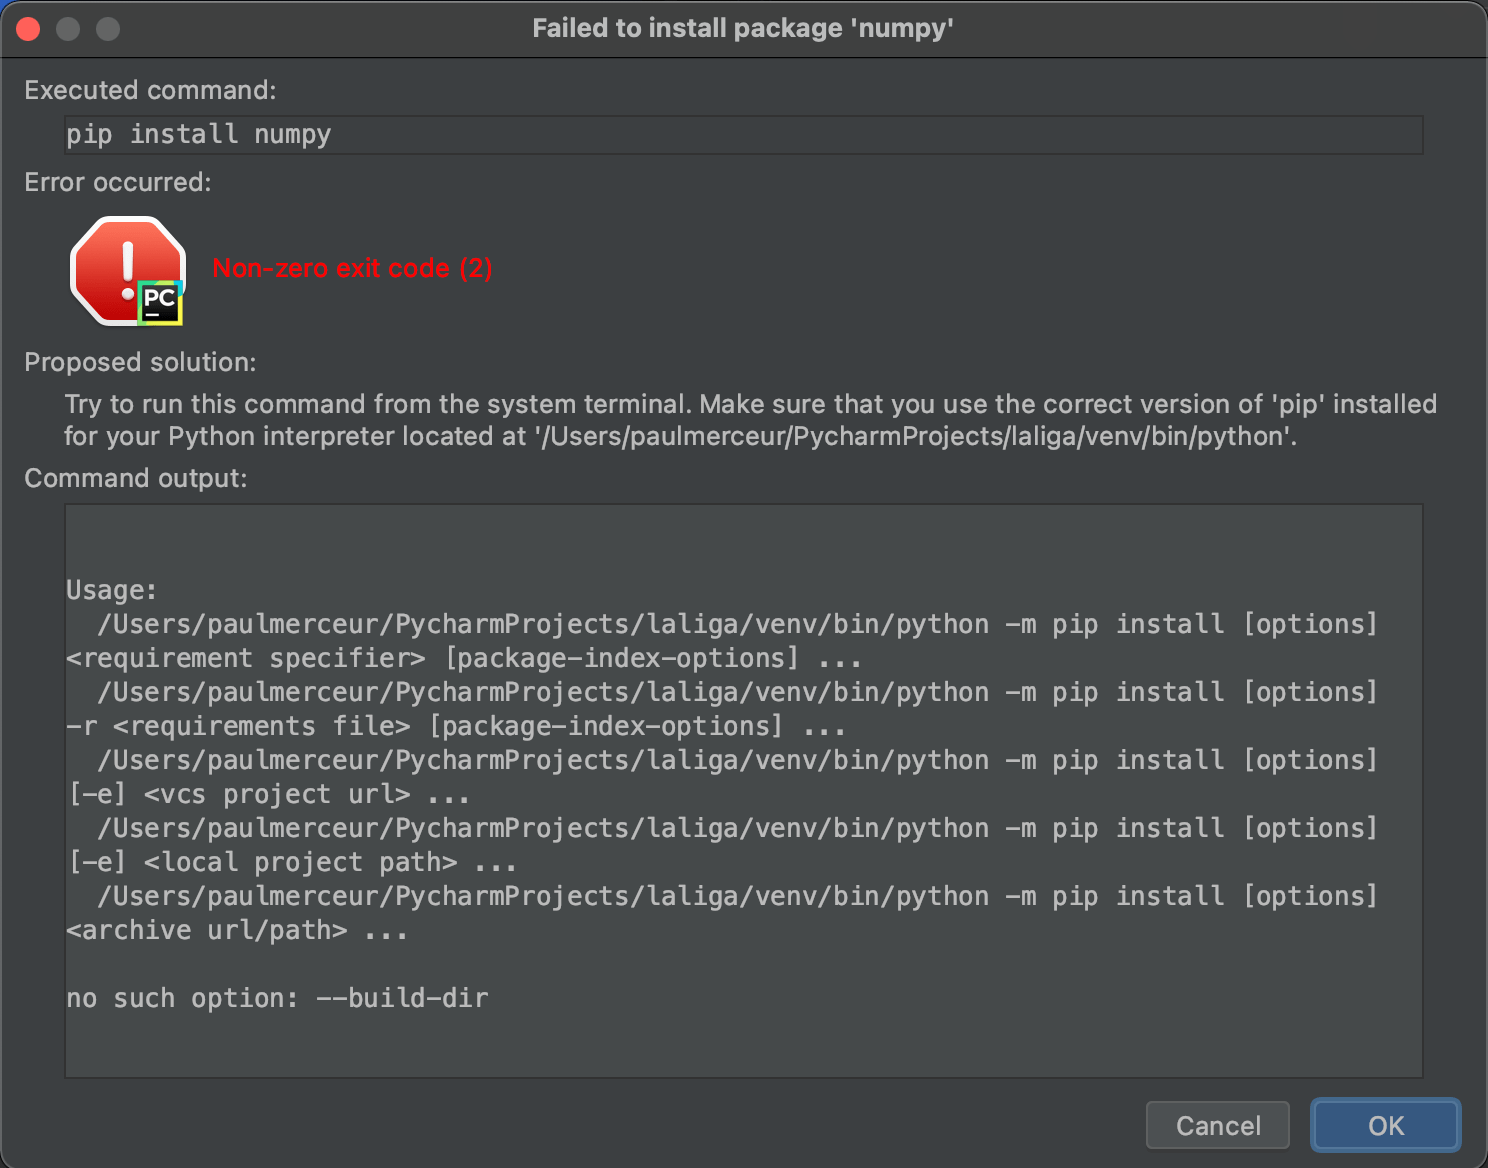Click the 'no such option: --build-dir' output line
This screenshot has height=1168, width=1488.
[277, 998]
